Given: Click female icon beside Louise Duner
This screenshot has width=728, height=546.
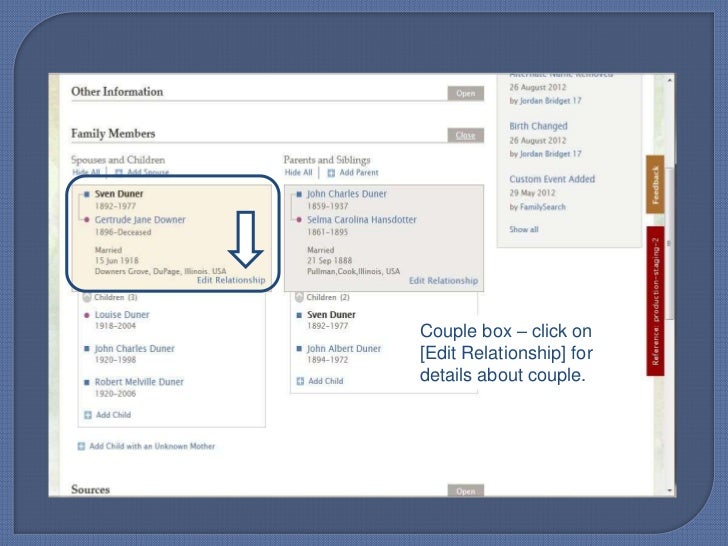Looking at the screenshot, I should tap(86, 315).
